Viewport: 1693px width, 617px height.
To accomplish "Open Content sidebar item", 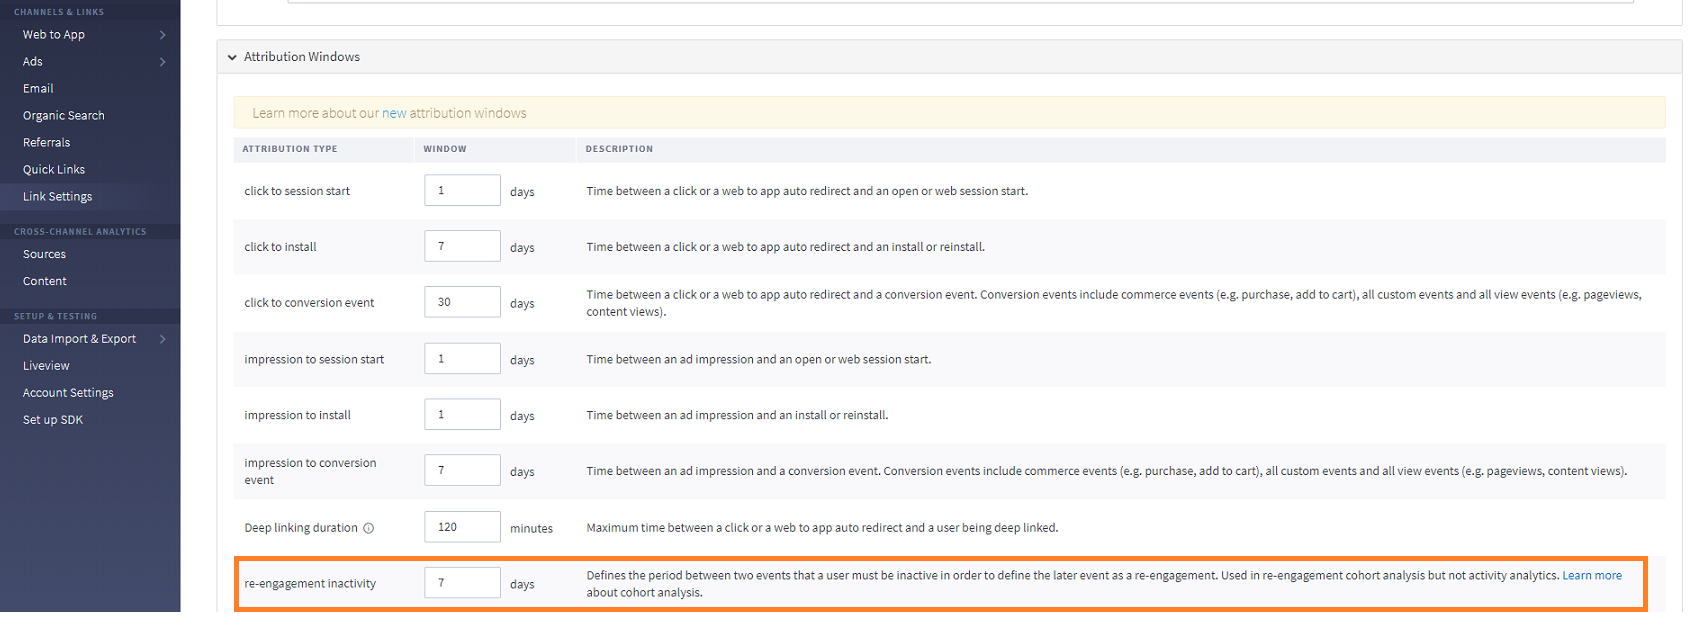I will tap(45, 282).
